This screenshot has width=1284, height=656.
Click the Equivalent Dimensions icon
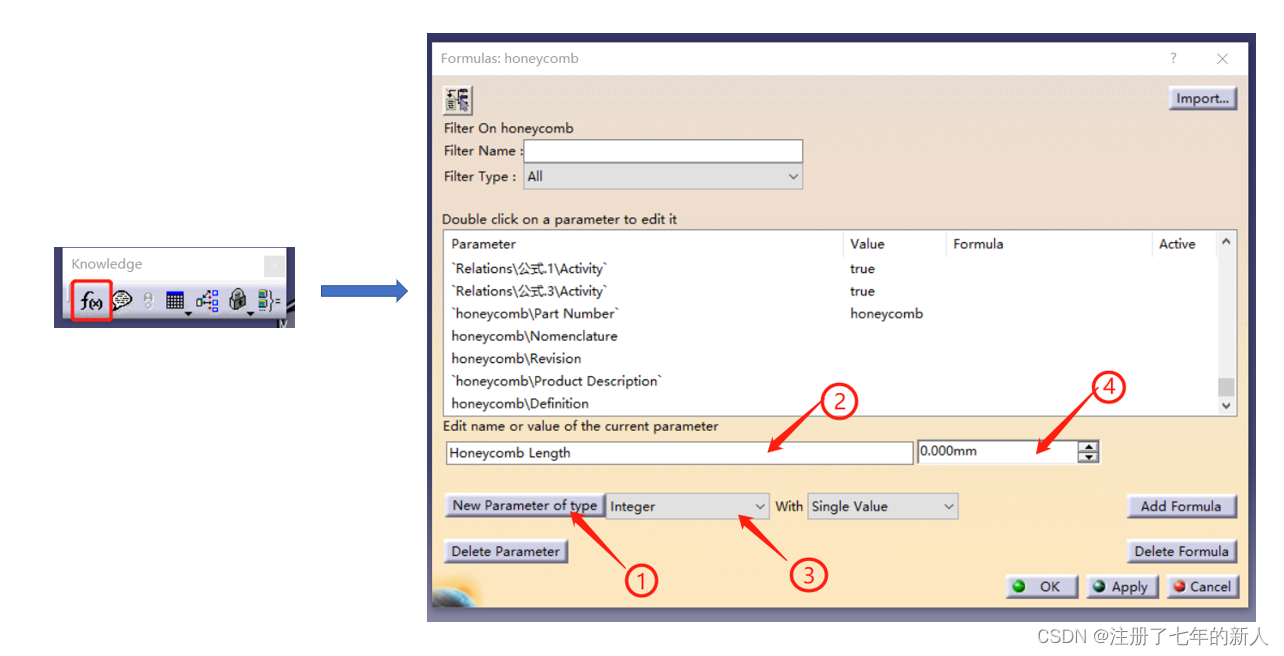pyautogui.click(x=268, y=301)
